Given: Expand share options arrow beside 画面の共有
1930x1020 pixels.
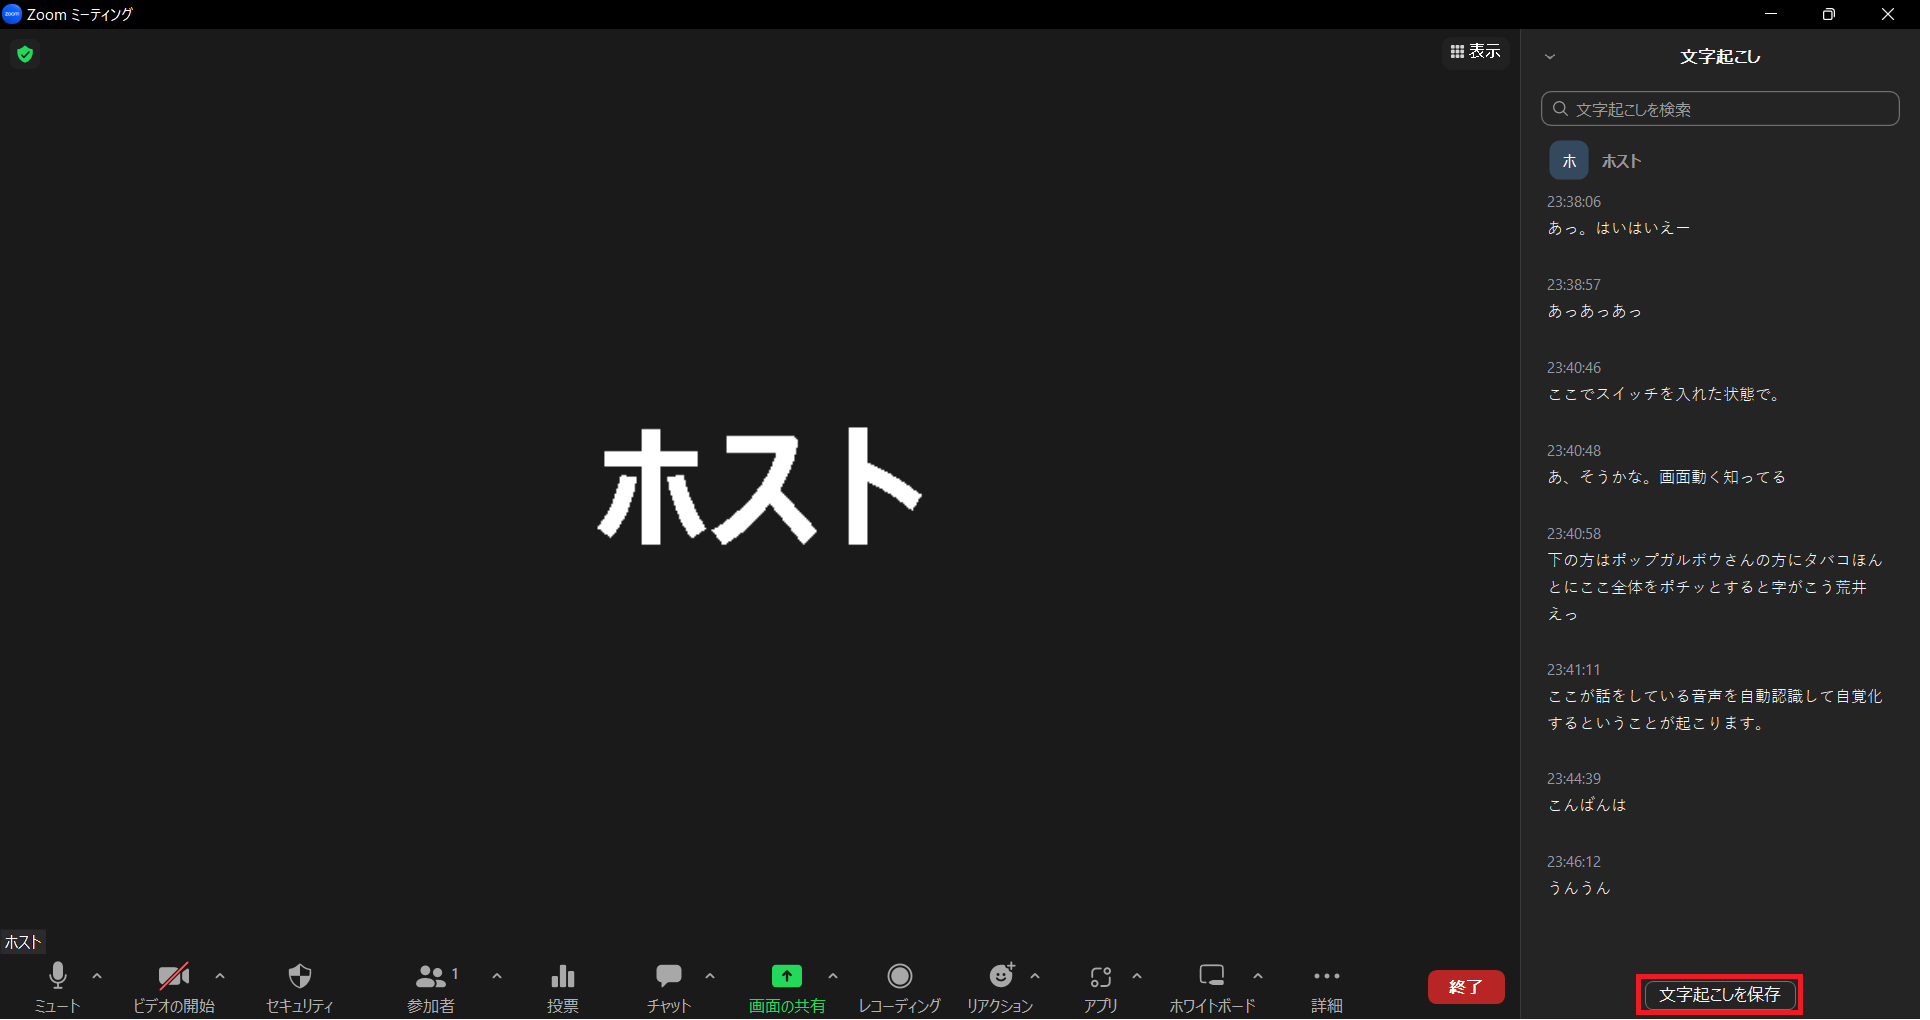Looking at the screenshot, I should [x=833, y=976].
